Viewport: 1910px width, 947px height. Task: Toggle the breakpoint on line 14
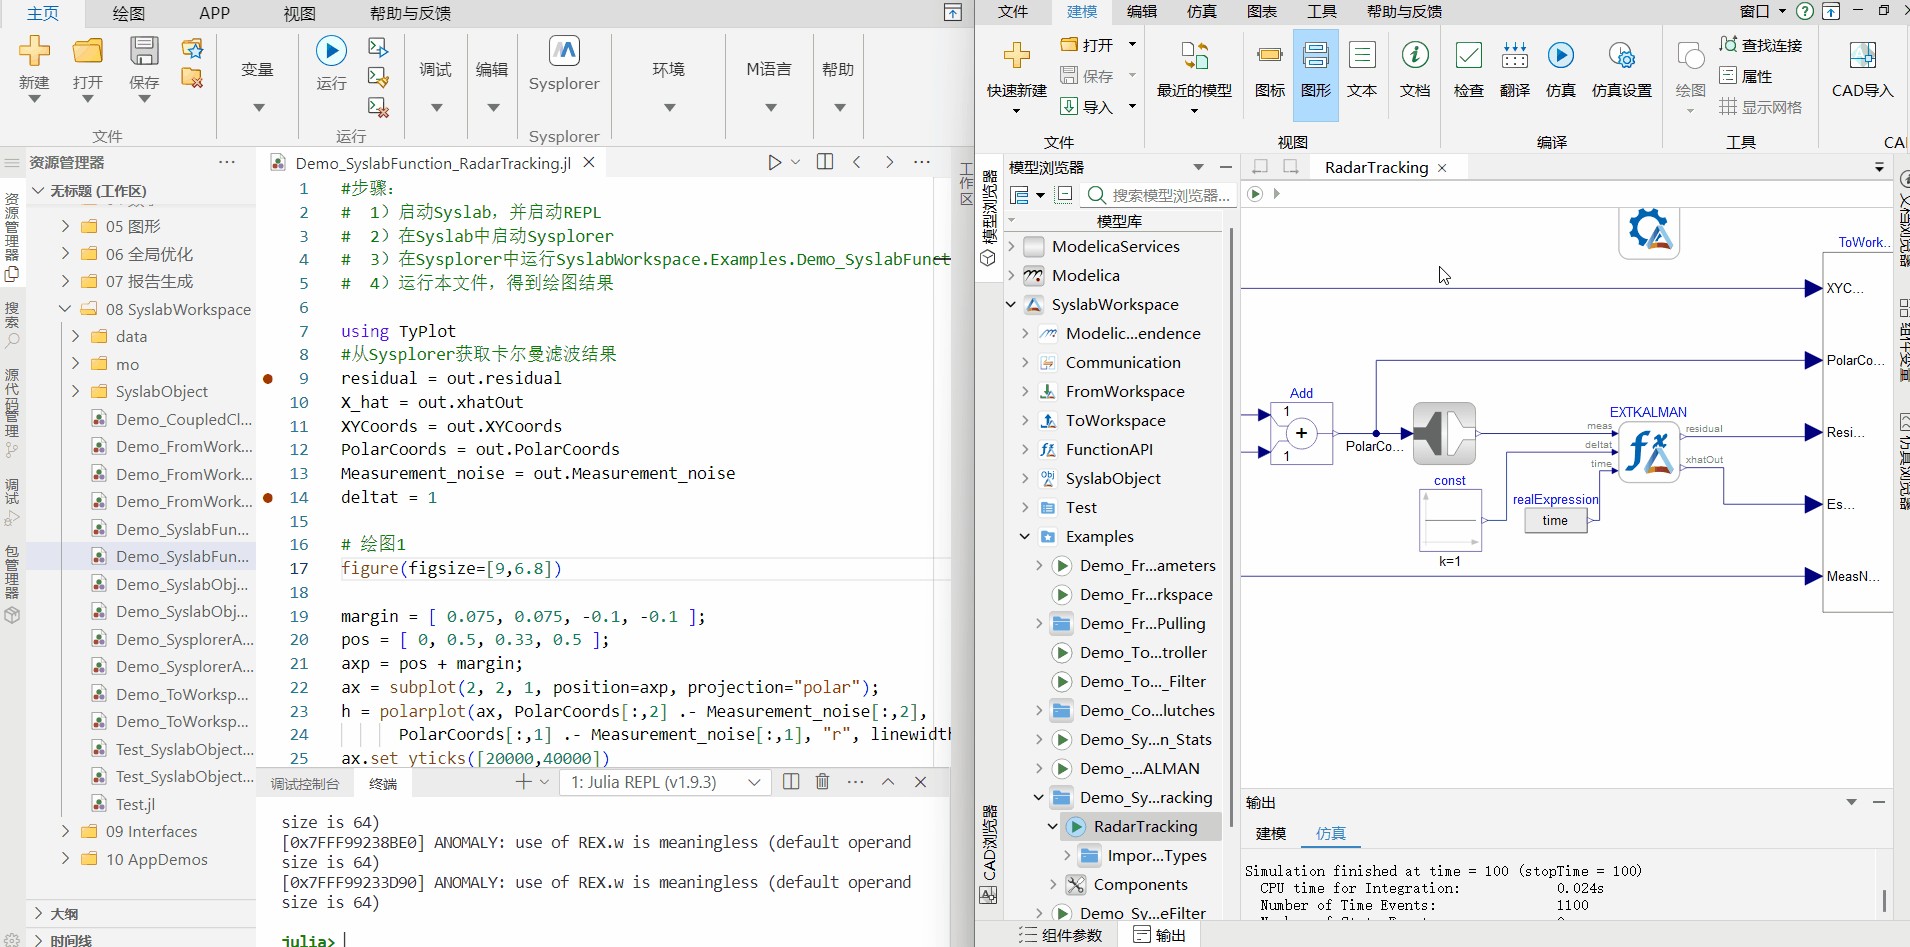[268, 498]
